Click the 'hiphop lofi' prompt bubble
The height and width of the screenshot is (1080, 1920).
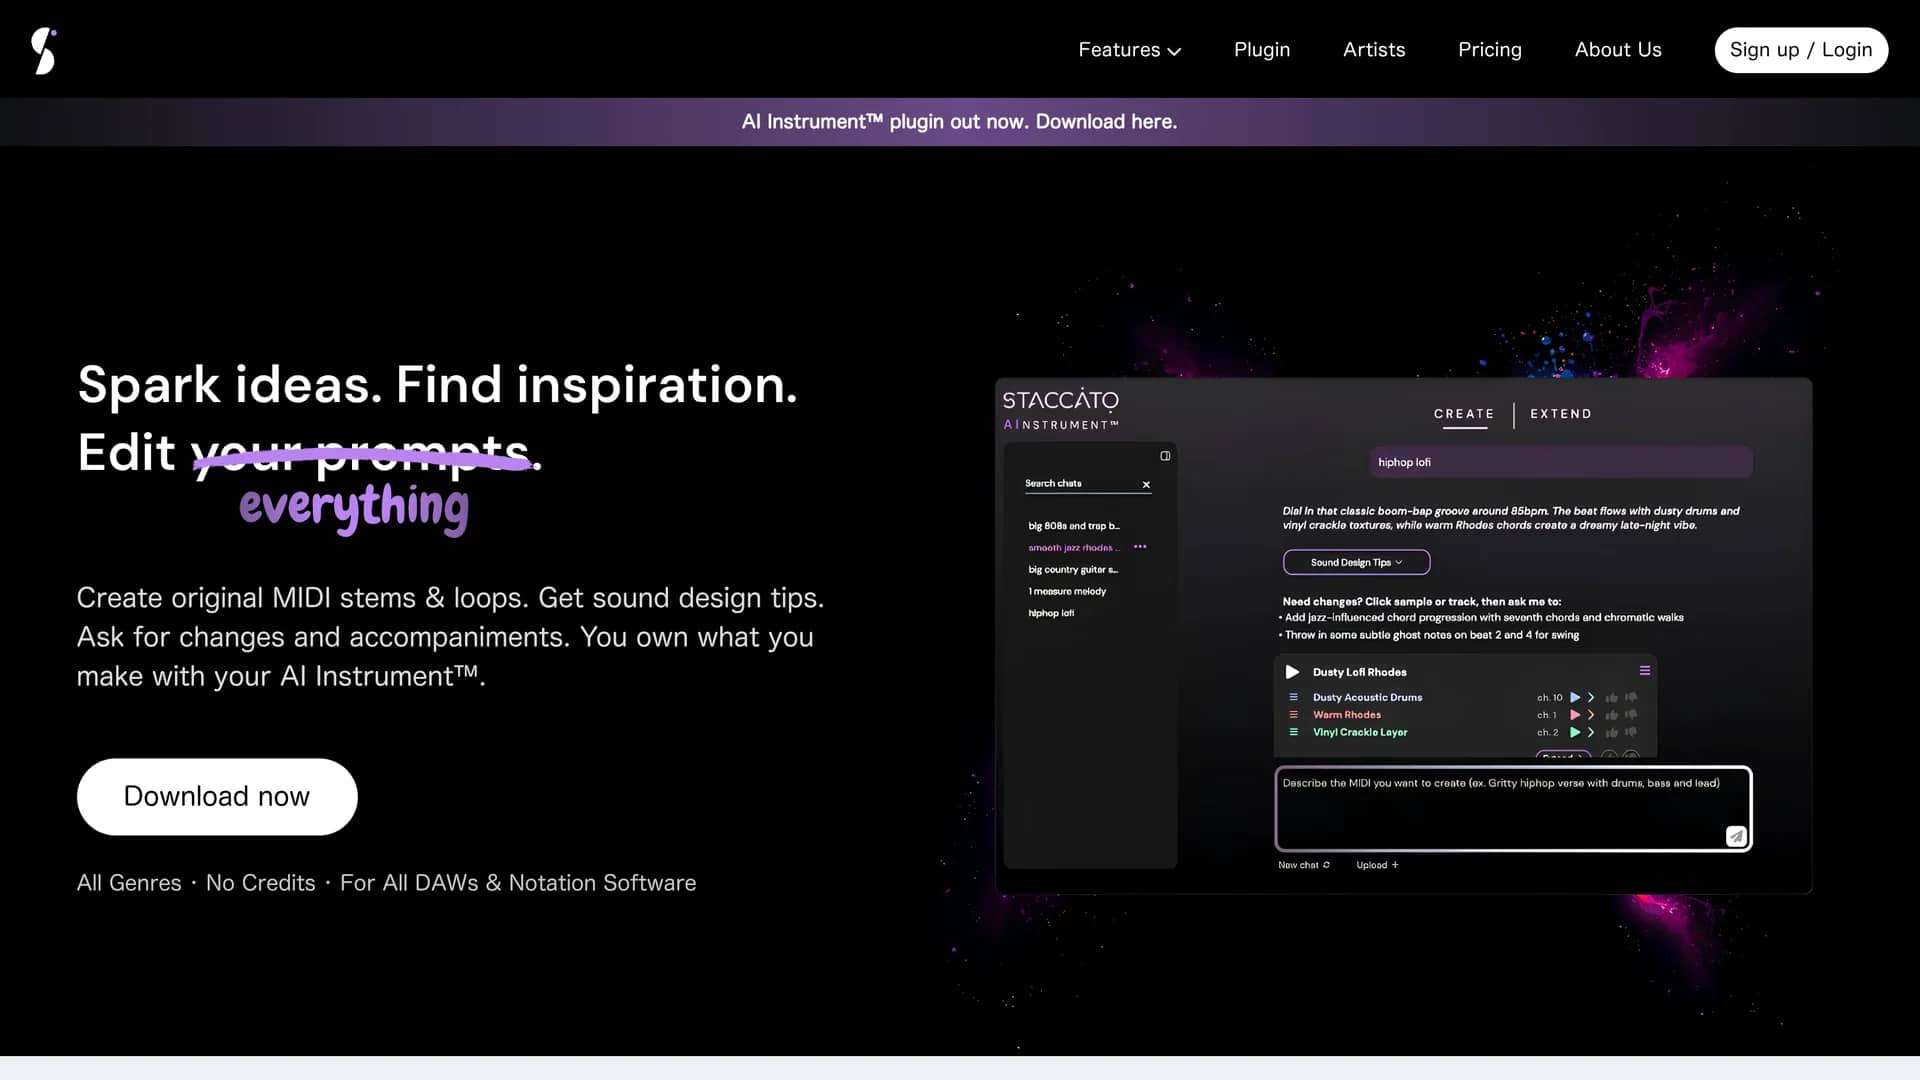1560,462
